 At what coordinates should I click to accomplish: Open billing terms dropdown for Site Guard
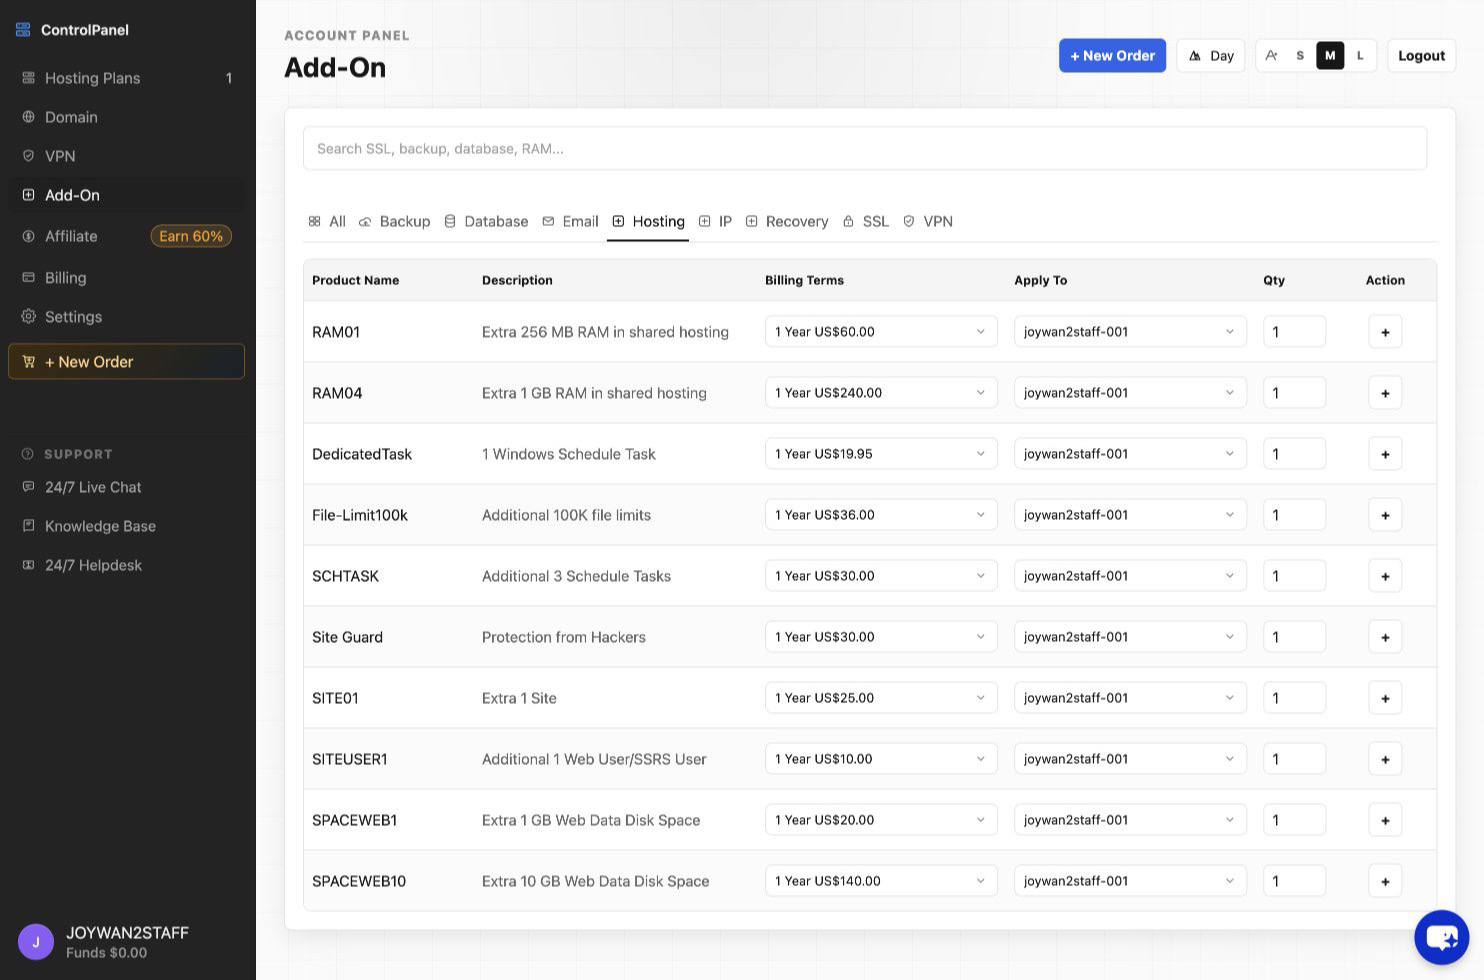tap(881, 637)
